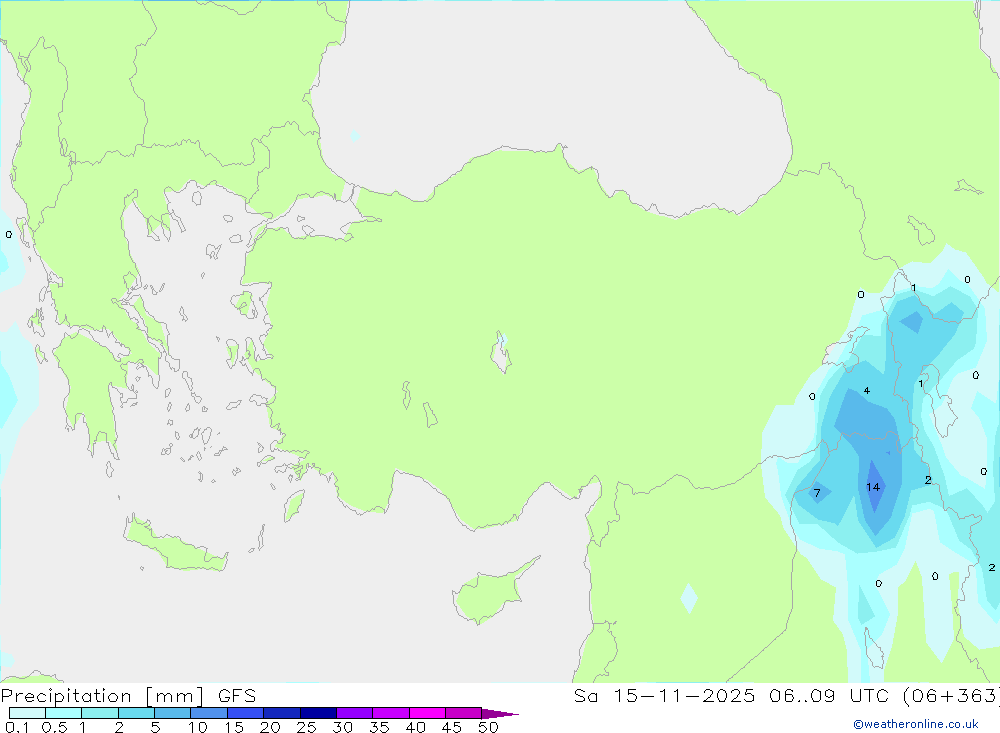Click the 'Precipitation [mm]' title text
This screenshot has height=733, width=1000.
(x=103, y=695)
